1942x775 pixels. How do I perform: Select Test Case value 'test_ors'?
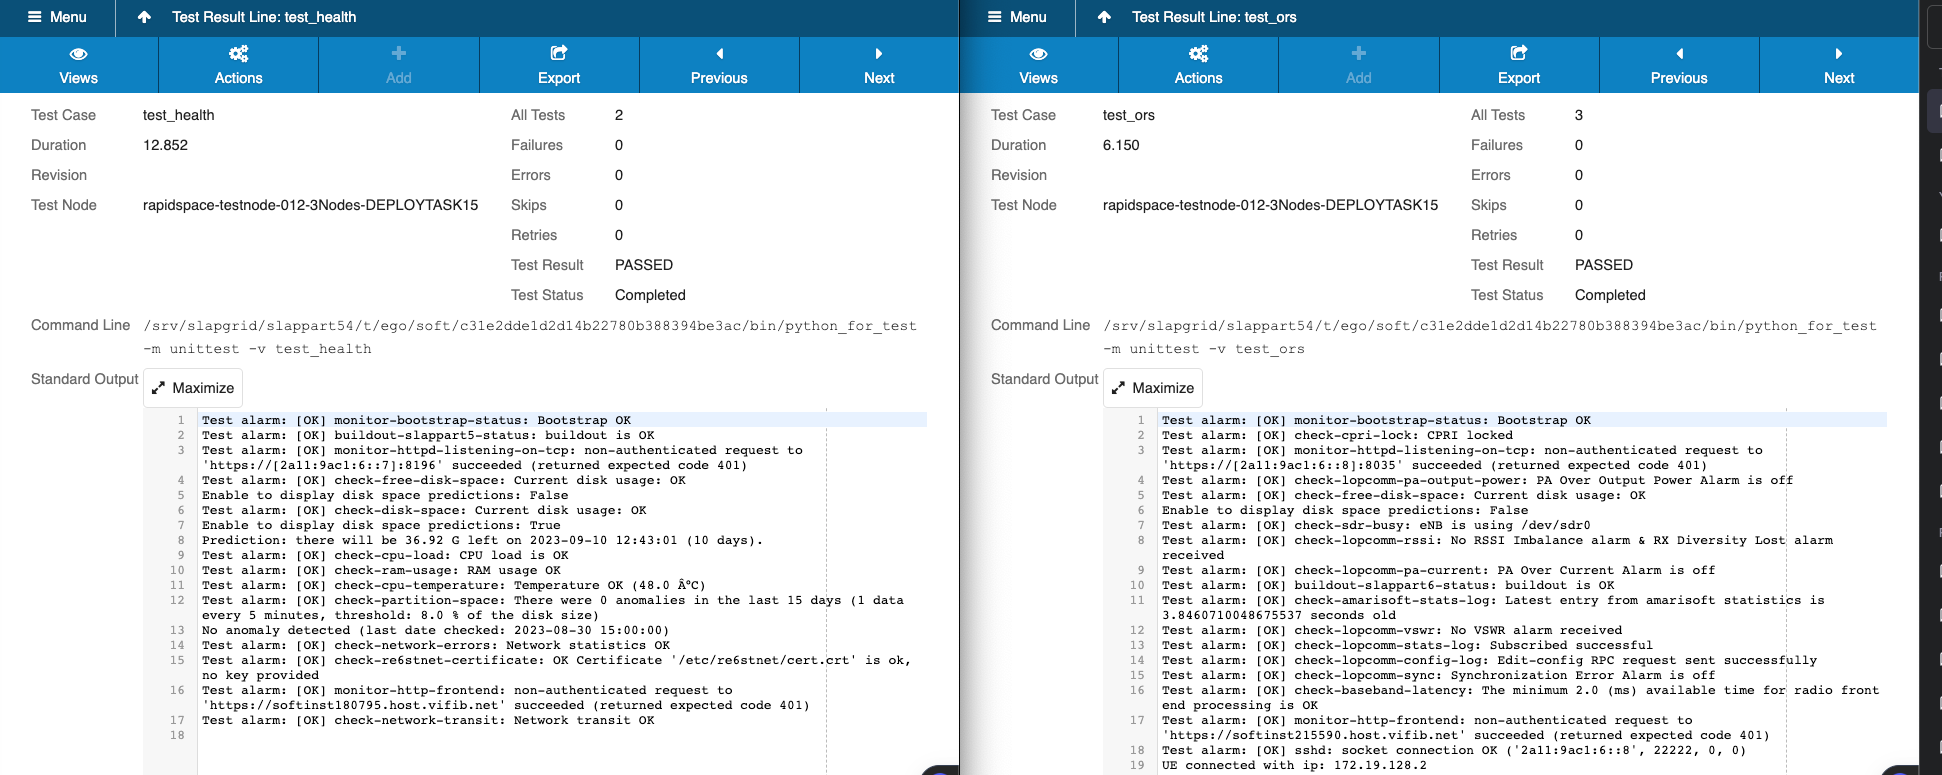point(1129,115)
